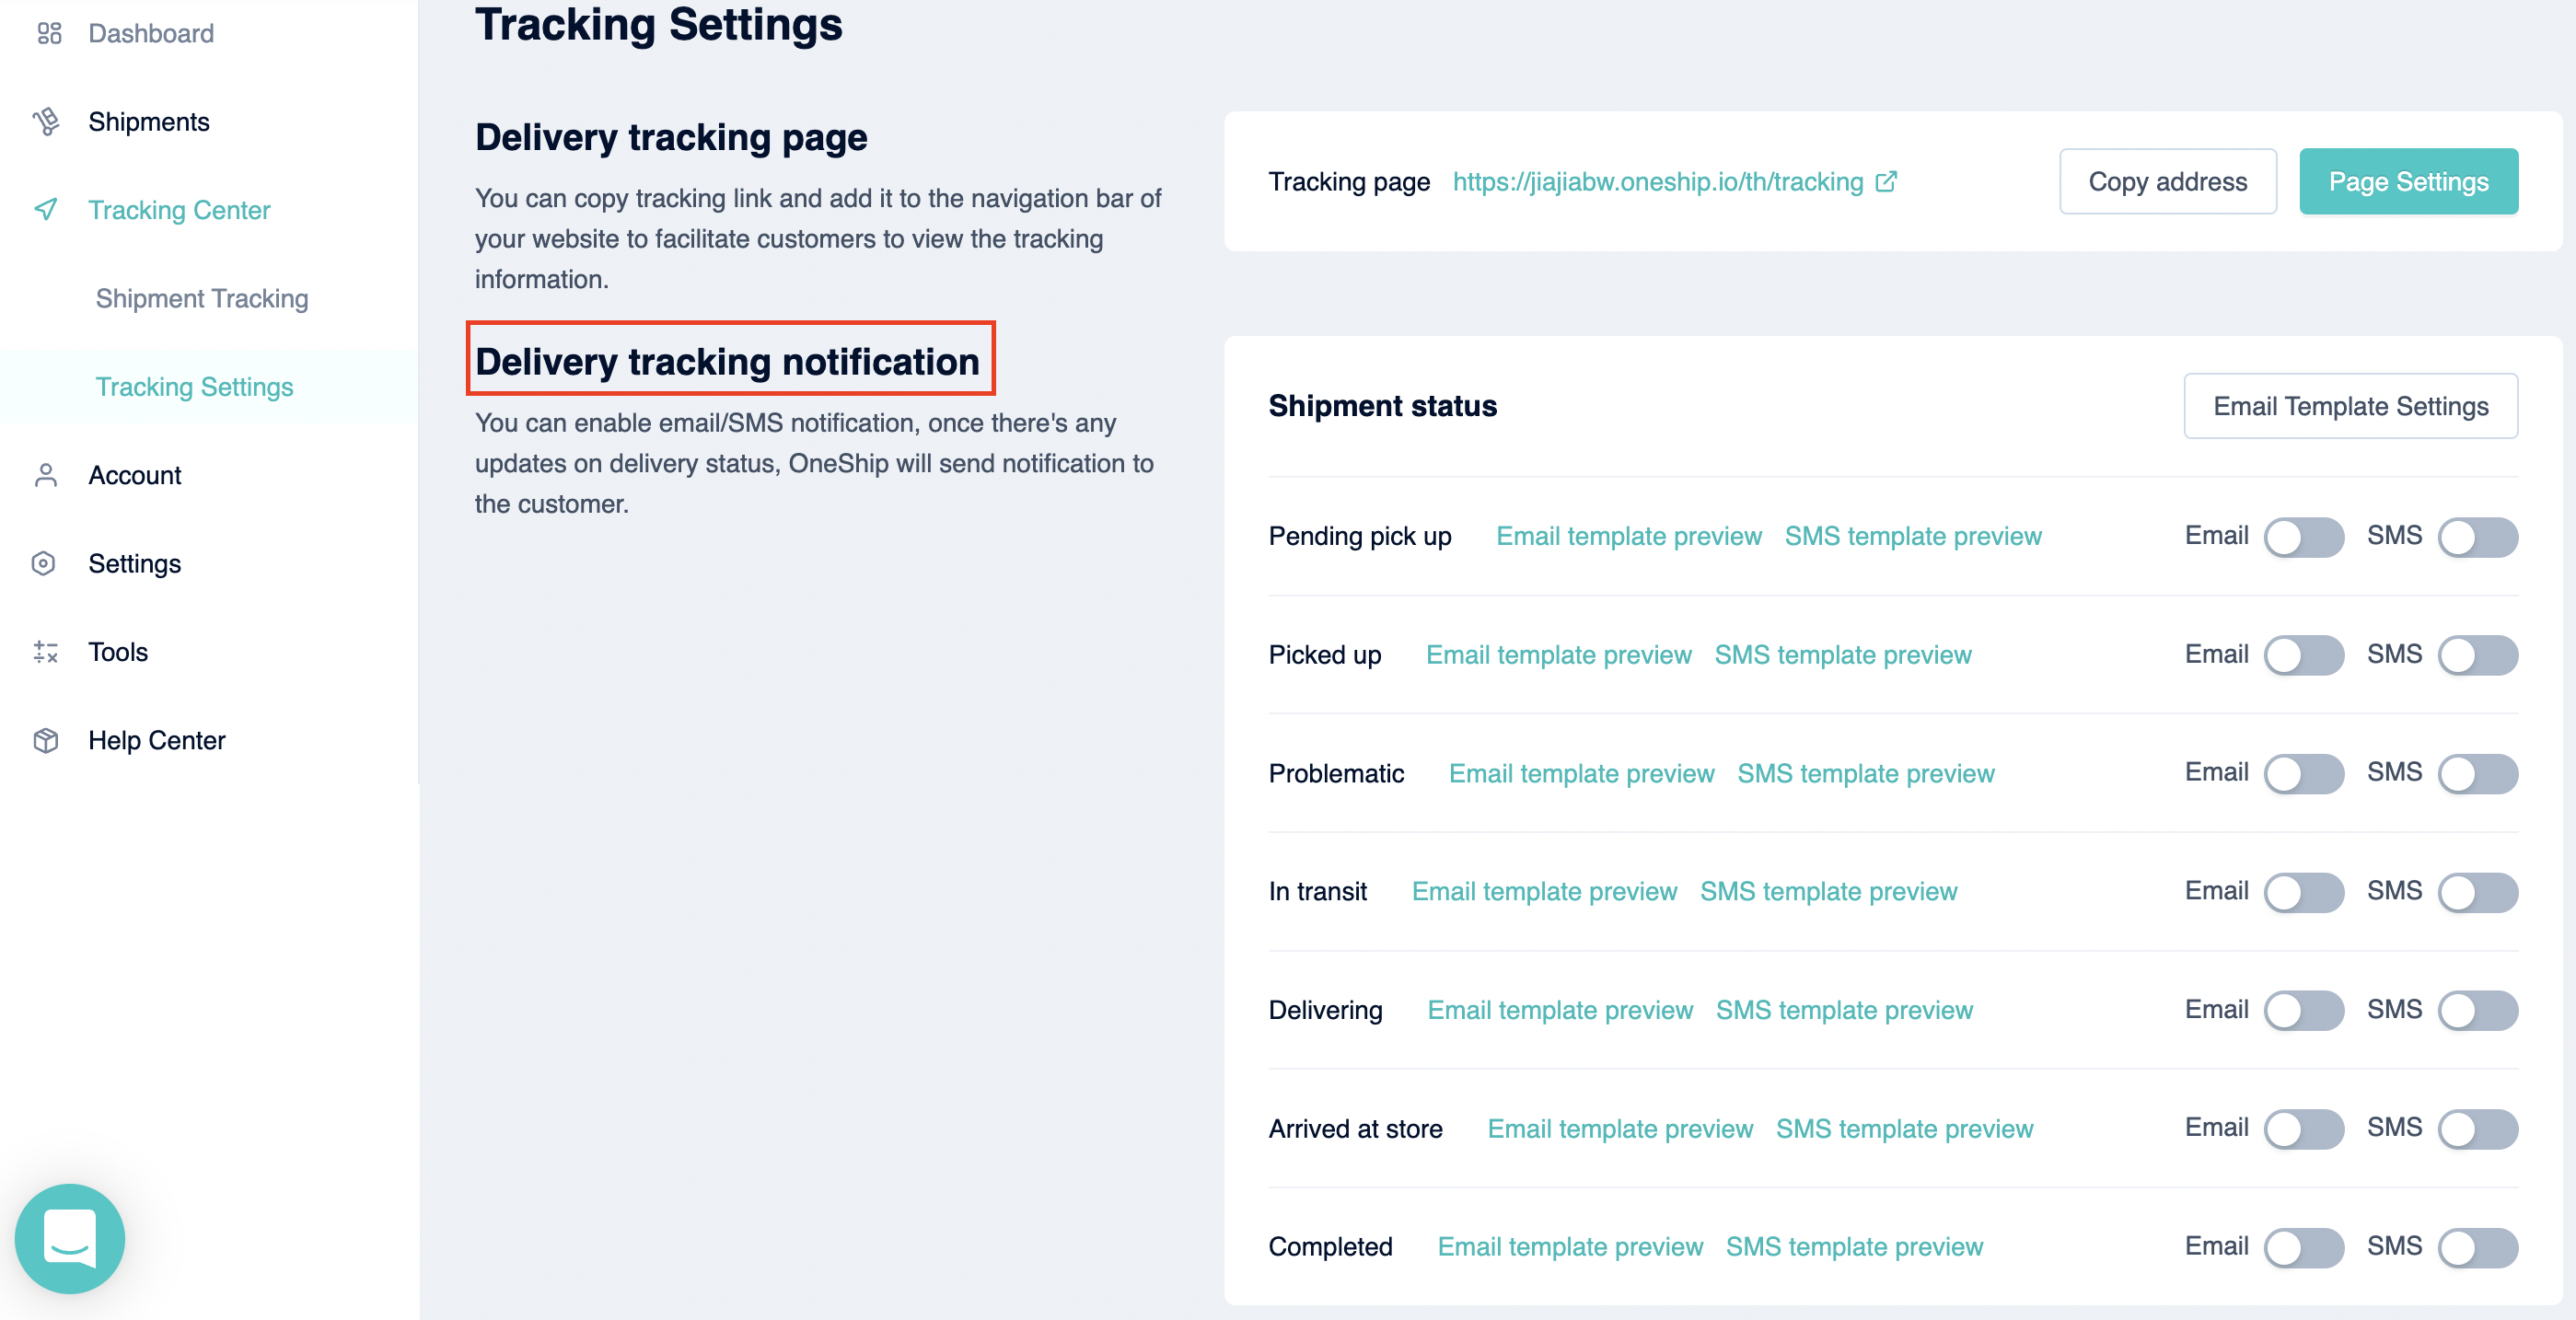Screen dimensions: 2576x1320
Task: Open tracking page external link icon
Action: coord(1886,182)
